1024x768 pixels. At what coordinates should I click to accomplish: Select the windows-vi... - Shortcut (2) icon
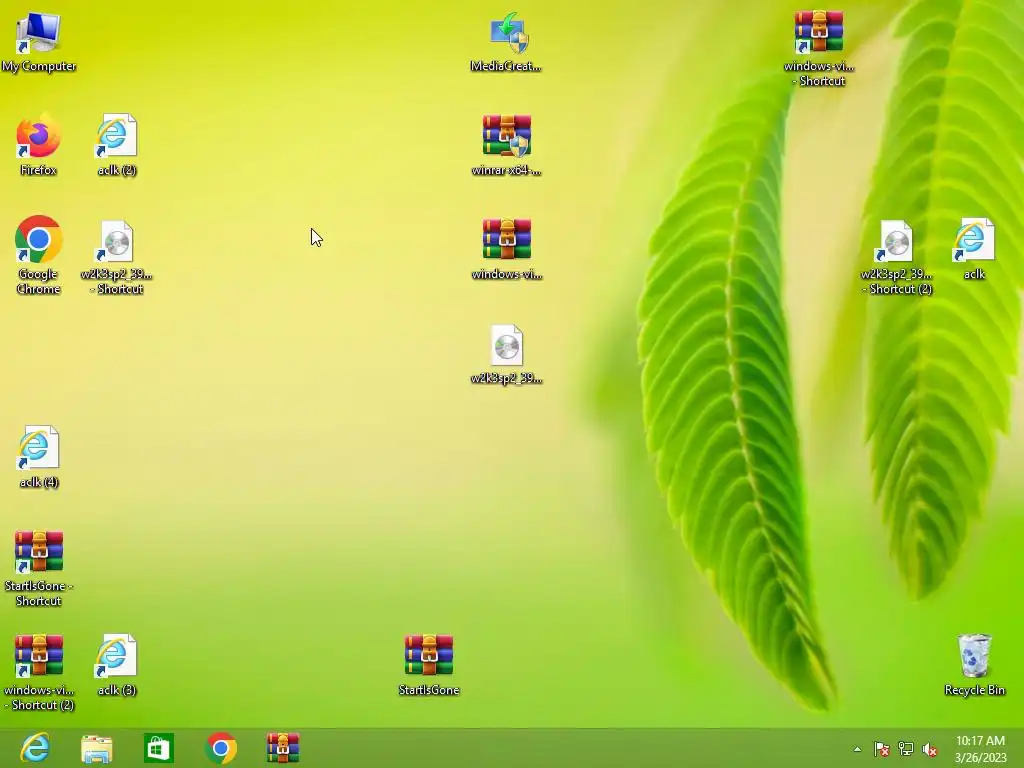[x=39, y=672]
